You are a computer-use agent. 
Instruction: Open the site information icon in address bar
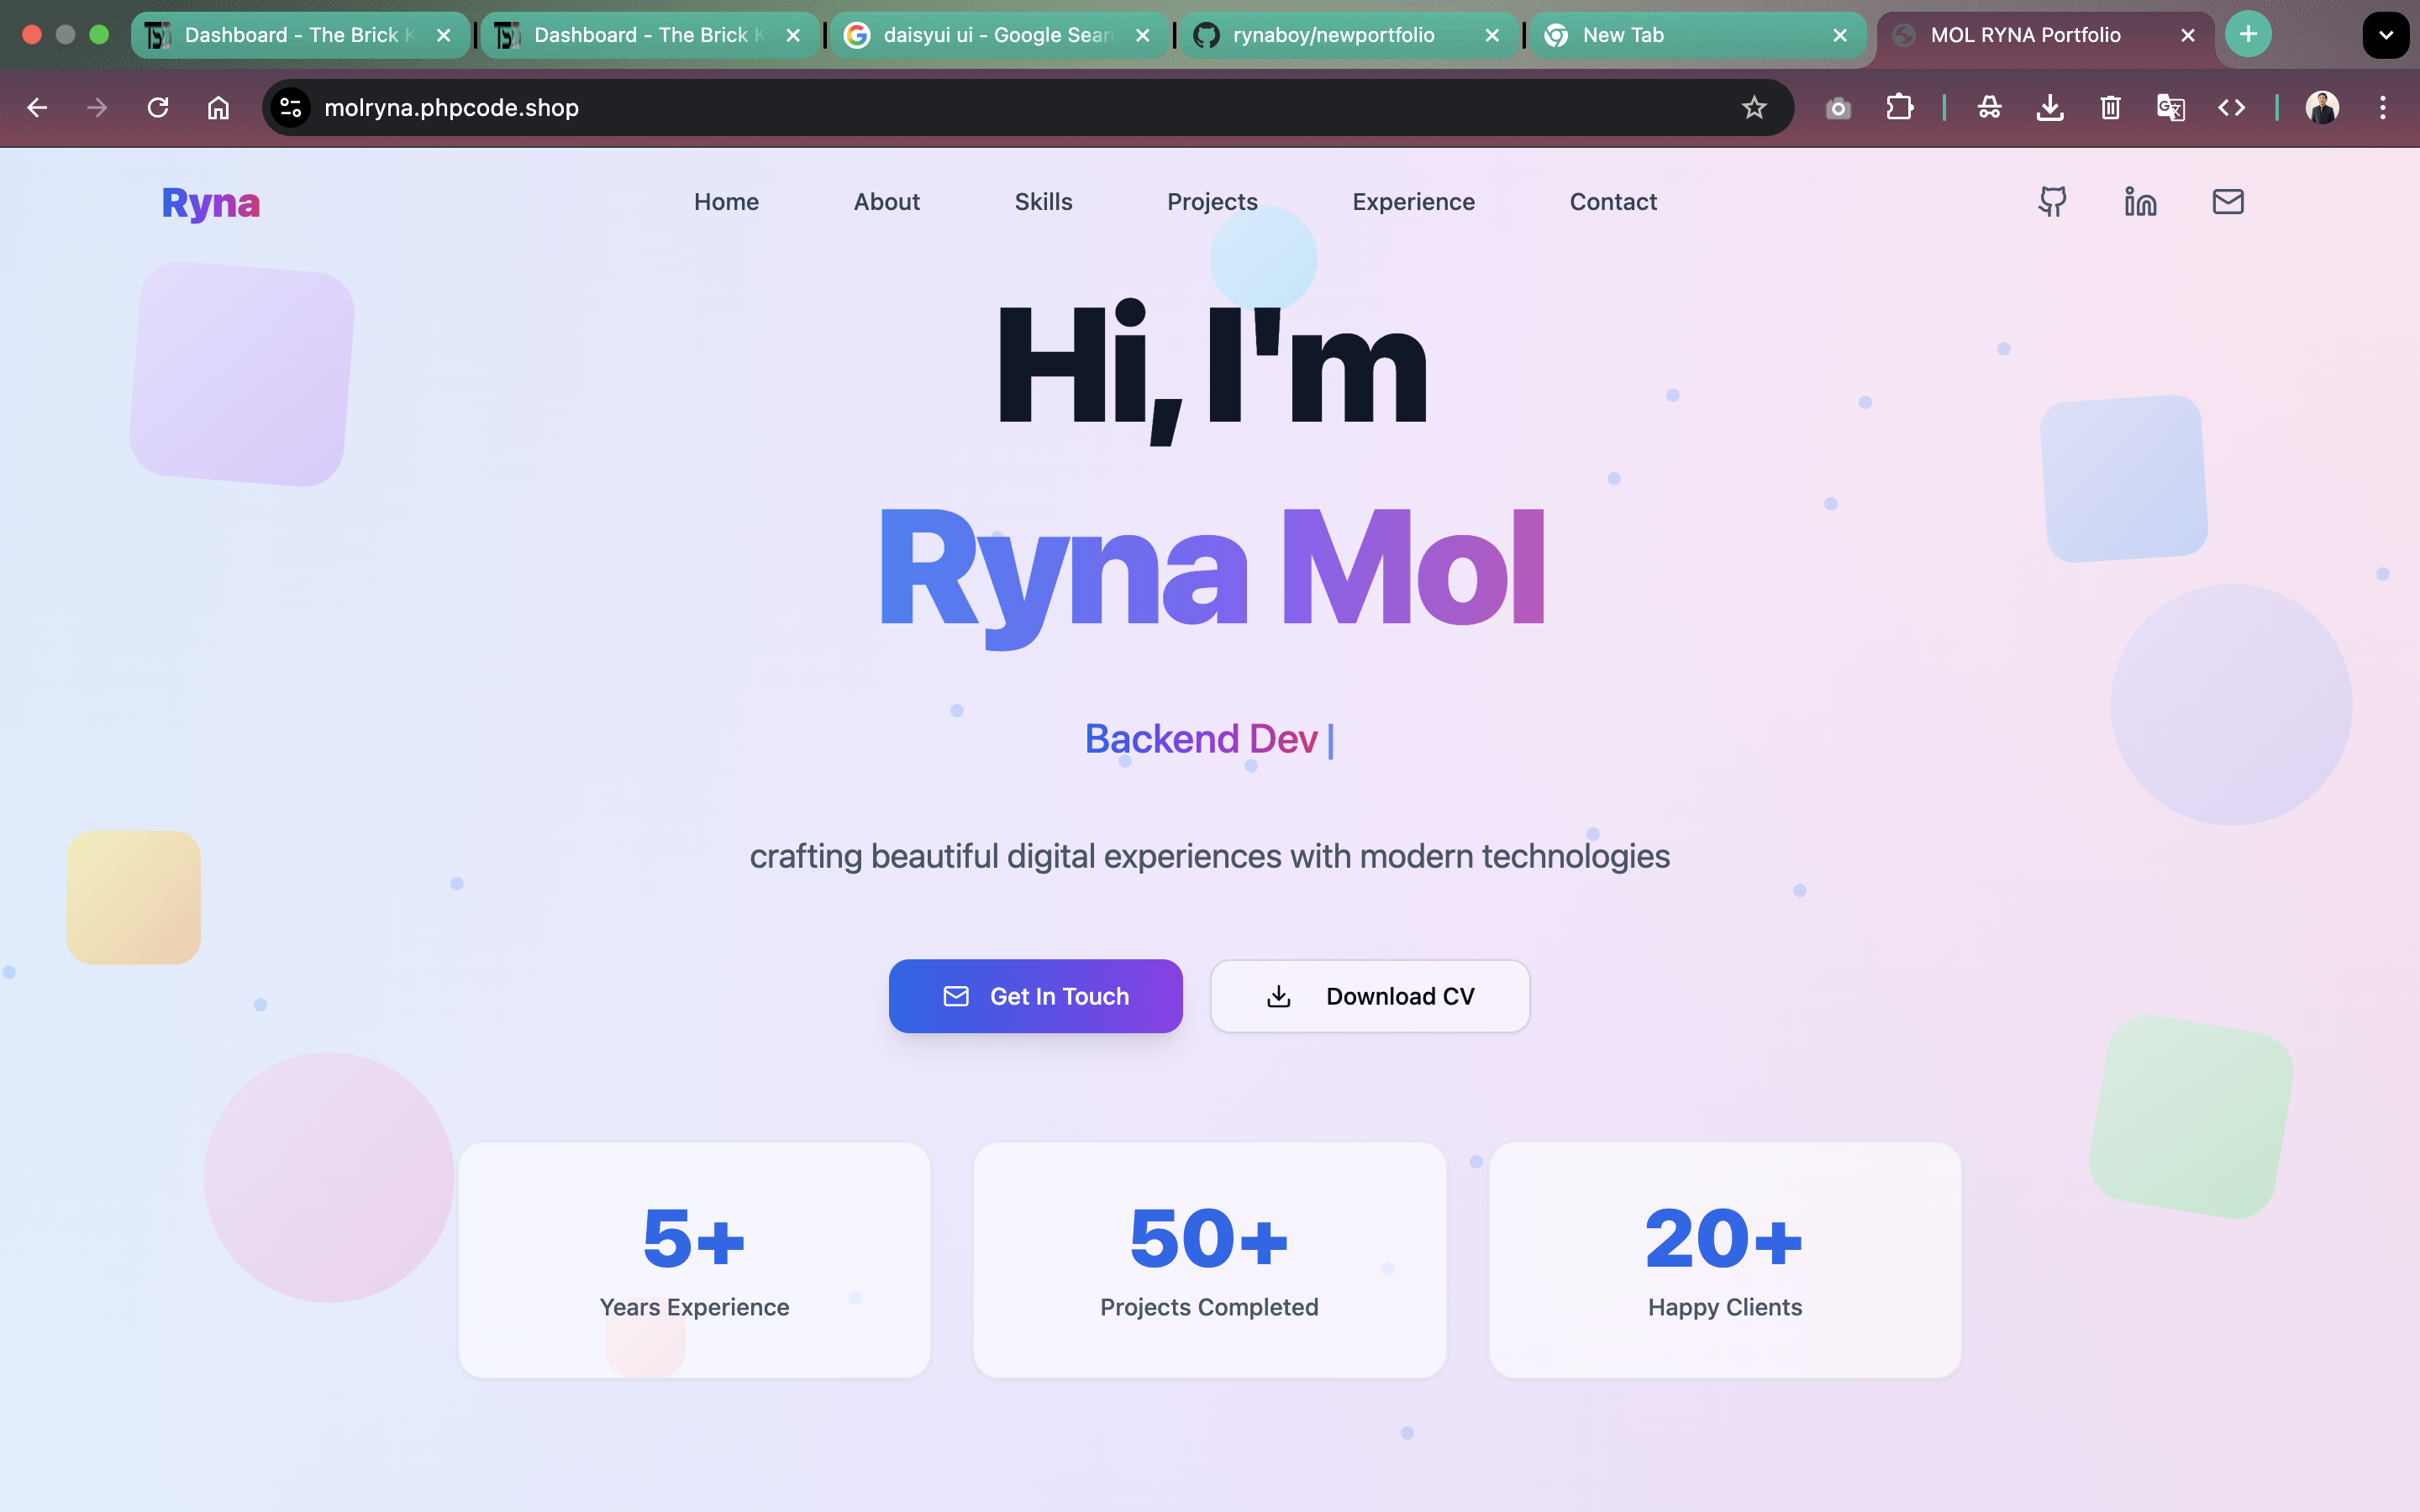point(291,108)
